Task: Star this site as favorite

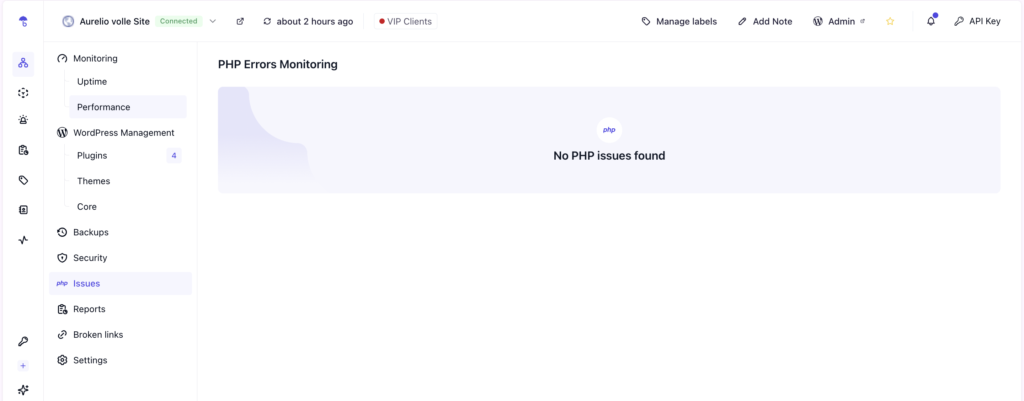Action: click(890, 21)
